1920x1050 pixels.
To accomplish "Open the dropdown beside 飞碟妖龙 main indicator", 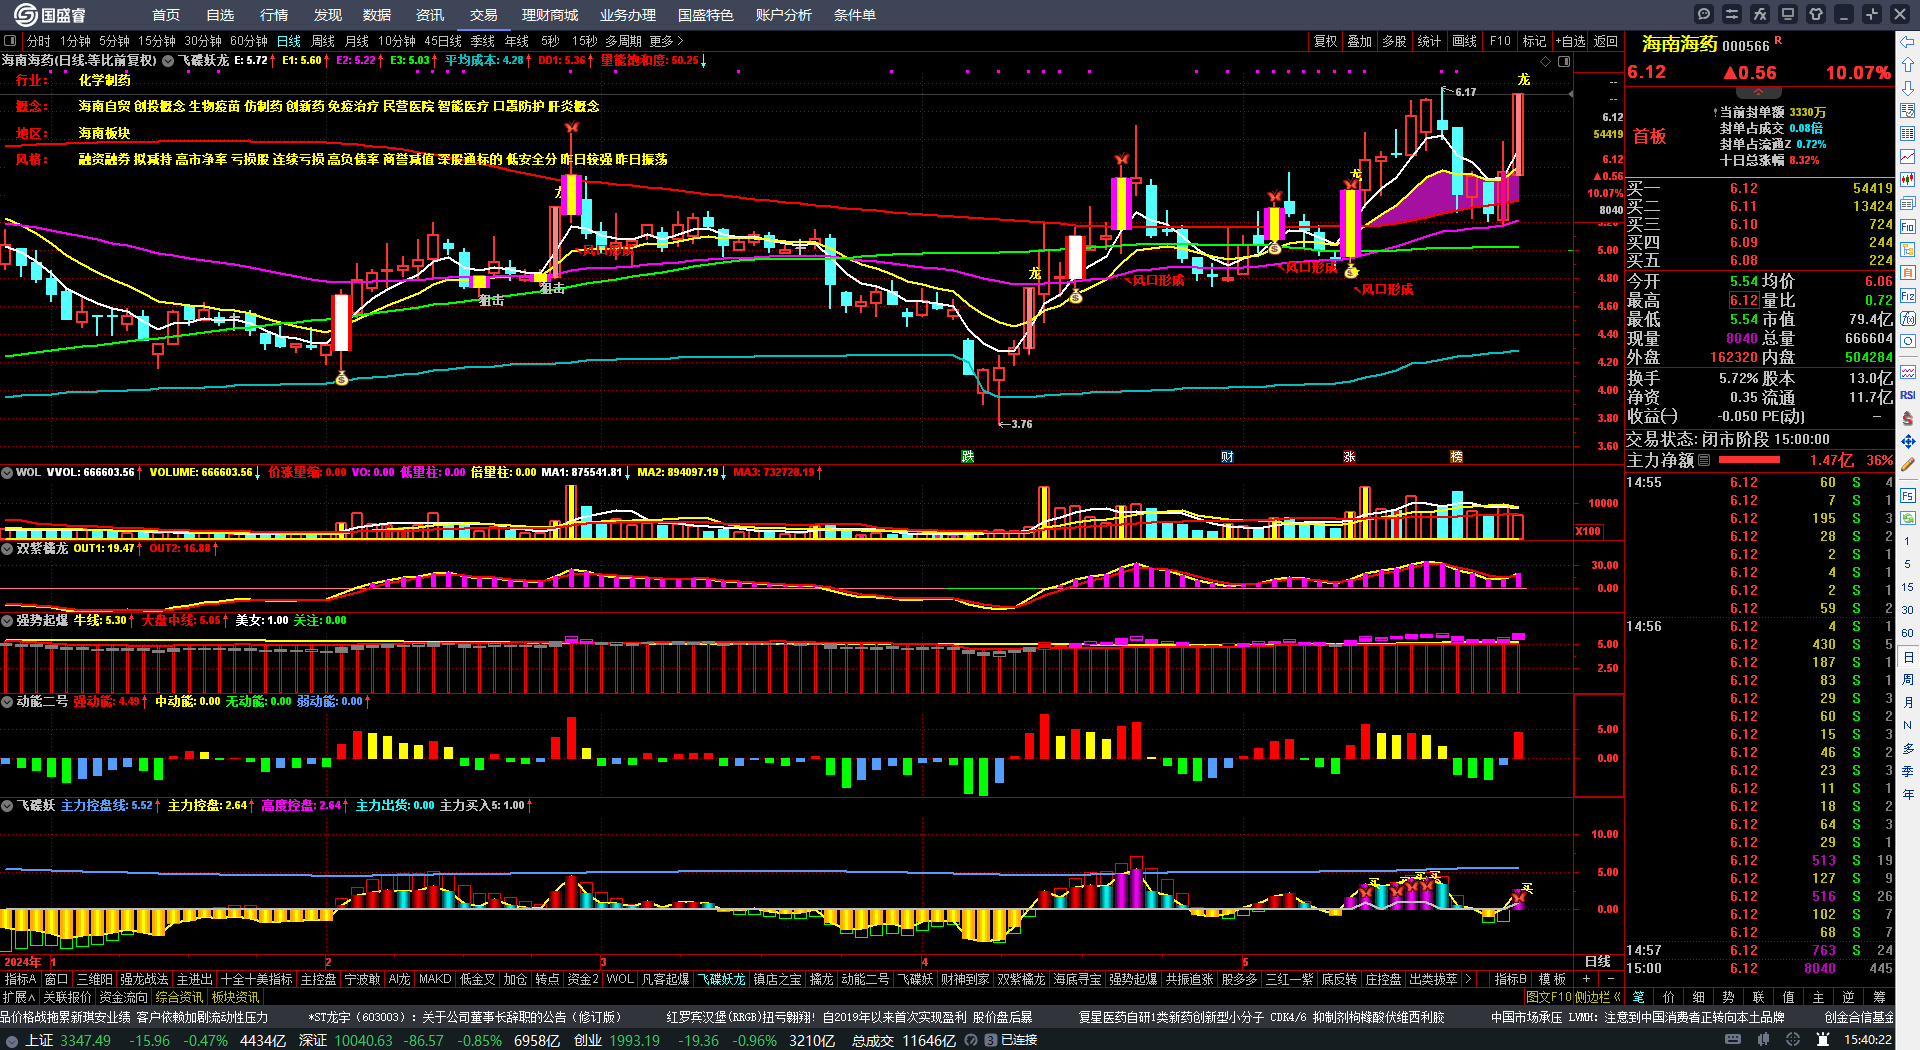I will 168,61.
